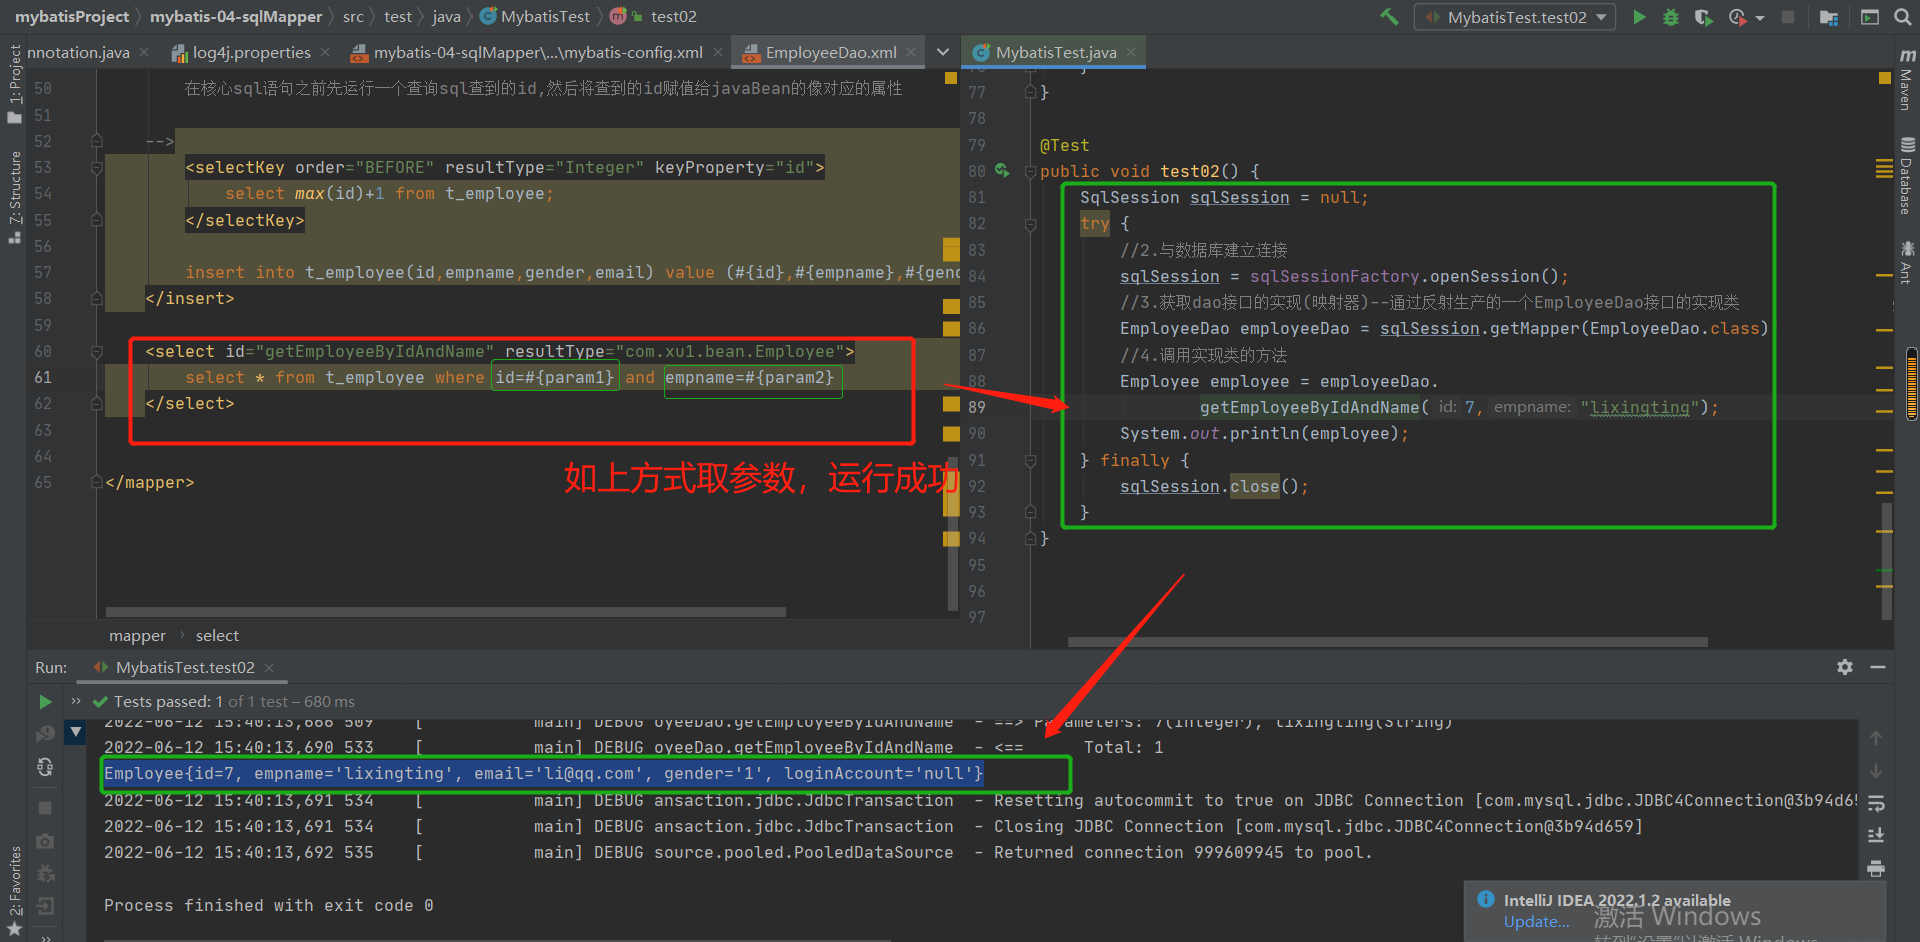Click the Up the Stack Trace arrow
1920x942 pixels.
pyautogui.click(x=1876, y=738)
